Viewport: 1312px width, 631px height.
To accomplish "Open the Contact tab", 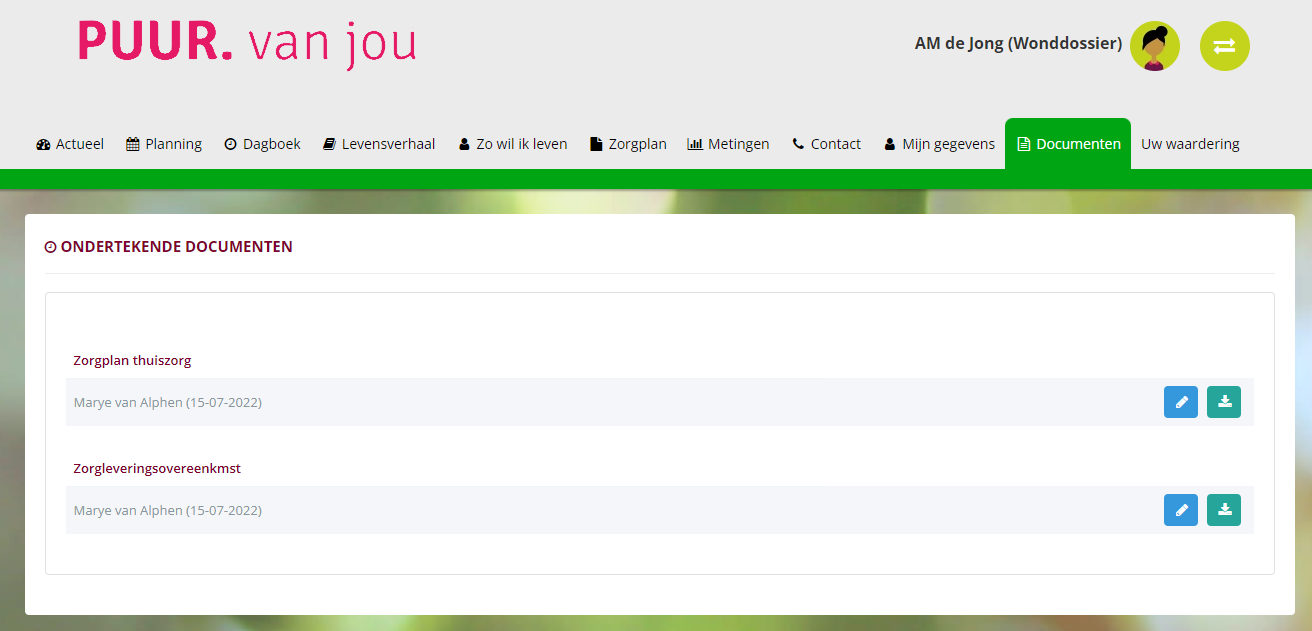I will coord(826,144).
